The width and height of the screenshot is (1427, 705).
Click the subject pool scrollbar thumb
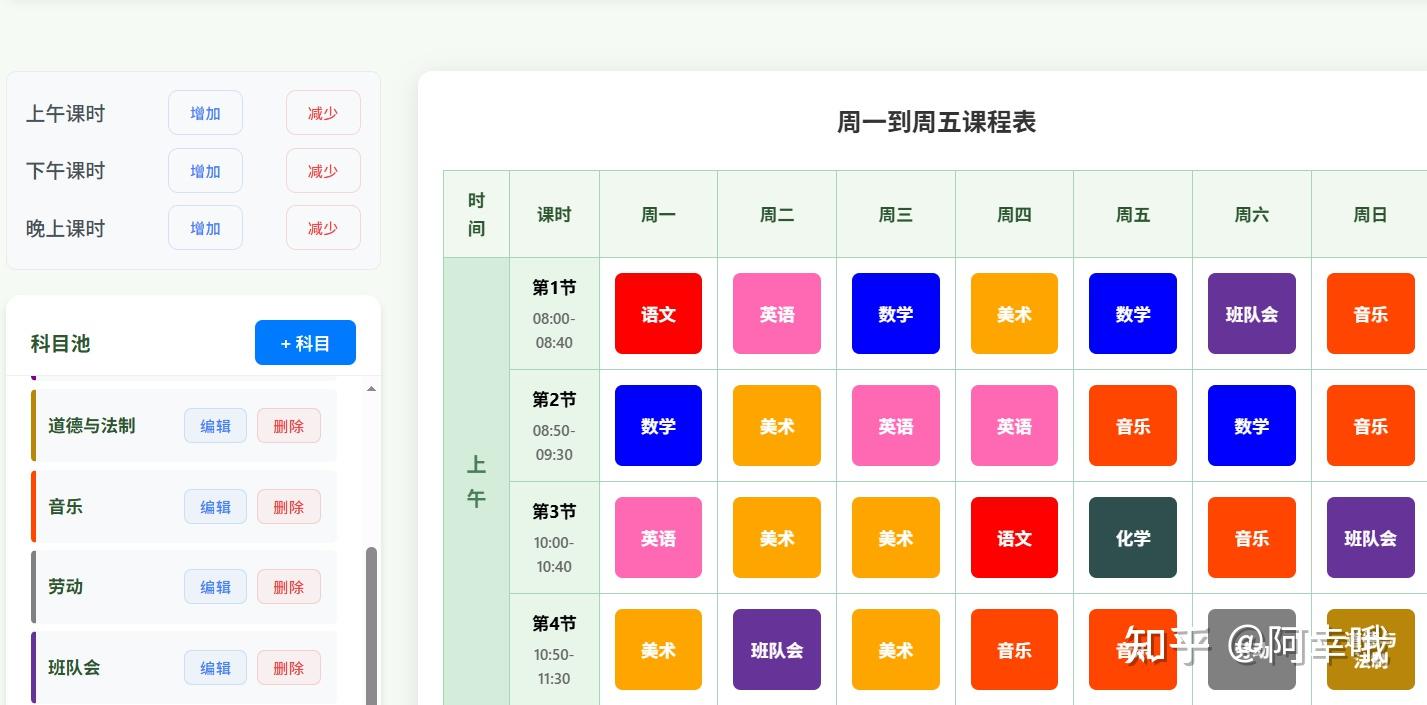pos(372,625)
